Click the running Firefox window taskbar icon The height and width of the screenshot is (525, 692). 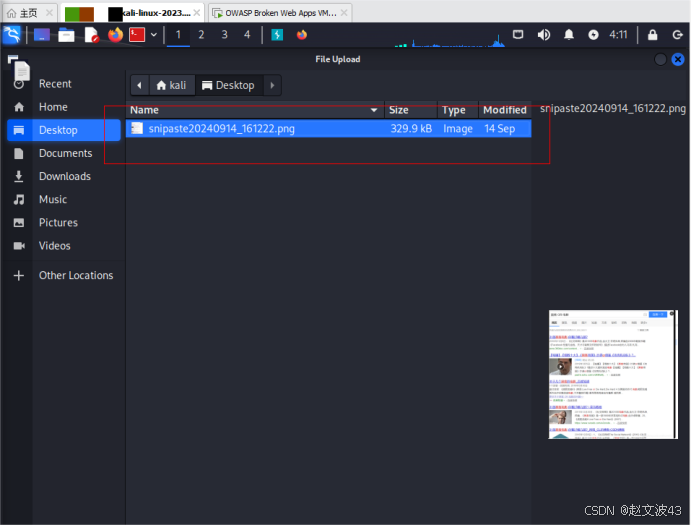(x=302, y=35)
